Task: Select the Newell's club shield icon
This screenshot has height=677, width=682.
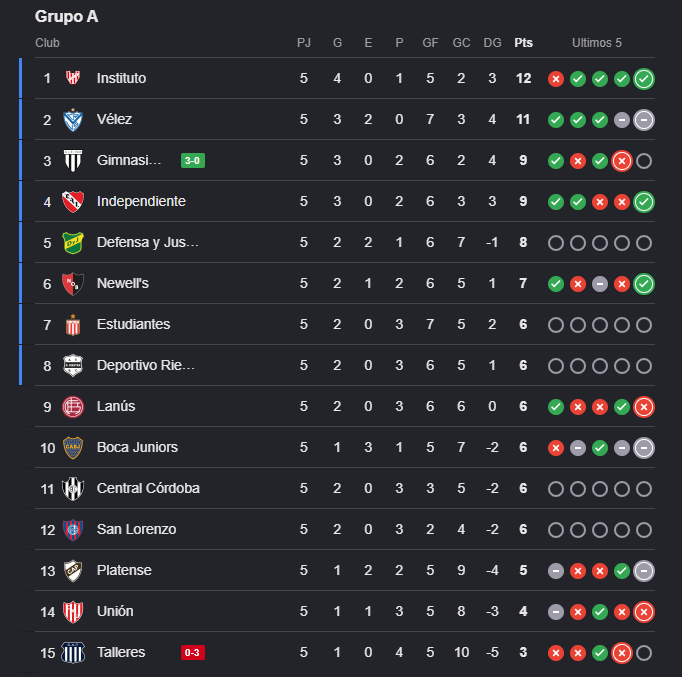Action: (73, 283)
